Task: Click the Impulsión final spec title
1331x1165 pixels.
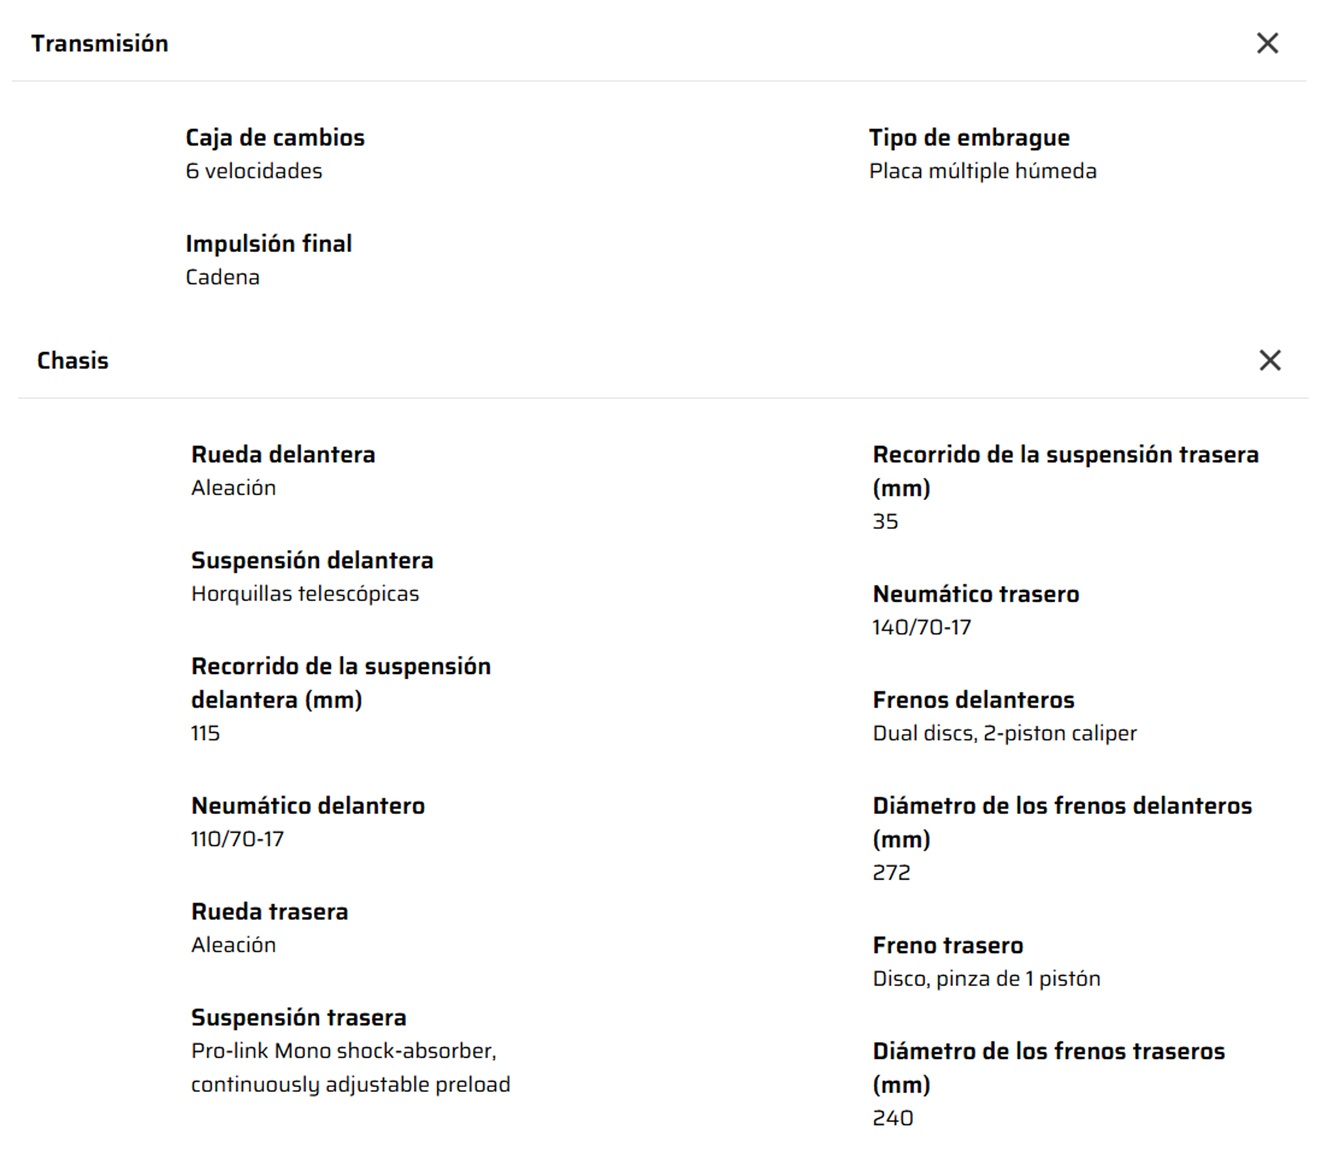Action: [268, 243]
